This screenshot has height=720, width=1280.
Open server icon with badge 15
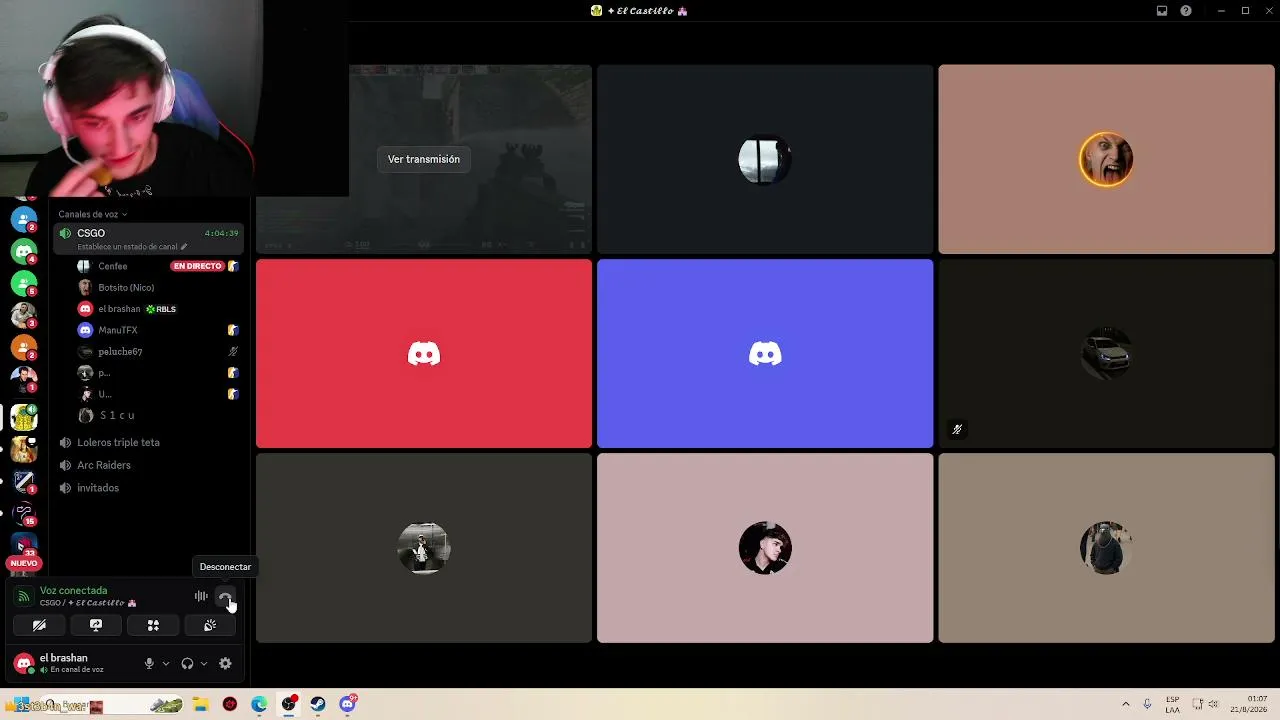coord(24,513)
